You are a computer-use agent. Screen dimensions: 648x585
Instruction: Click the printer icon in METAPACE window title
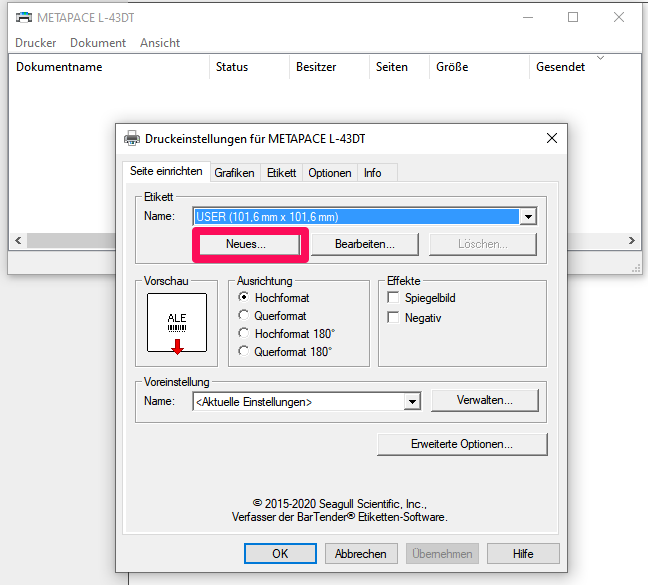point(24,18)
